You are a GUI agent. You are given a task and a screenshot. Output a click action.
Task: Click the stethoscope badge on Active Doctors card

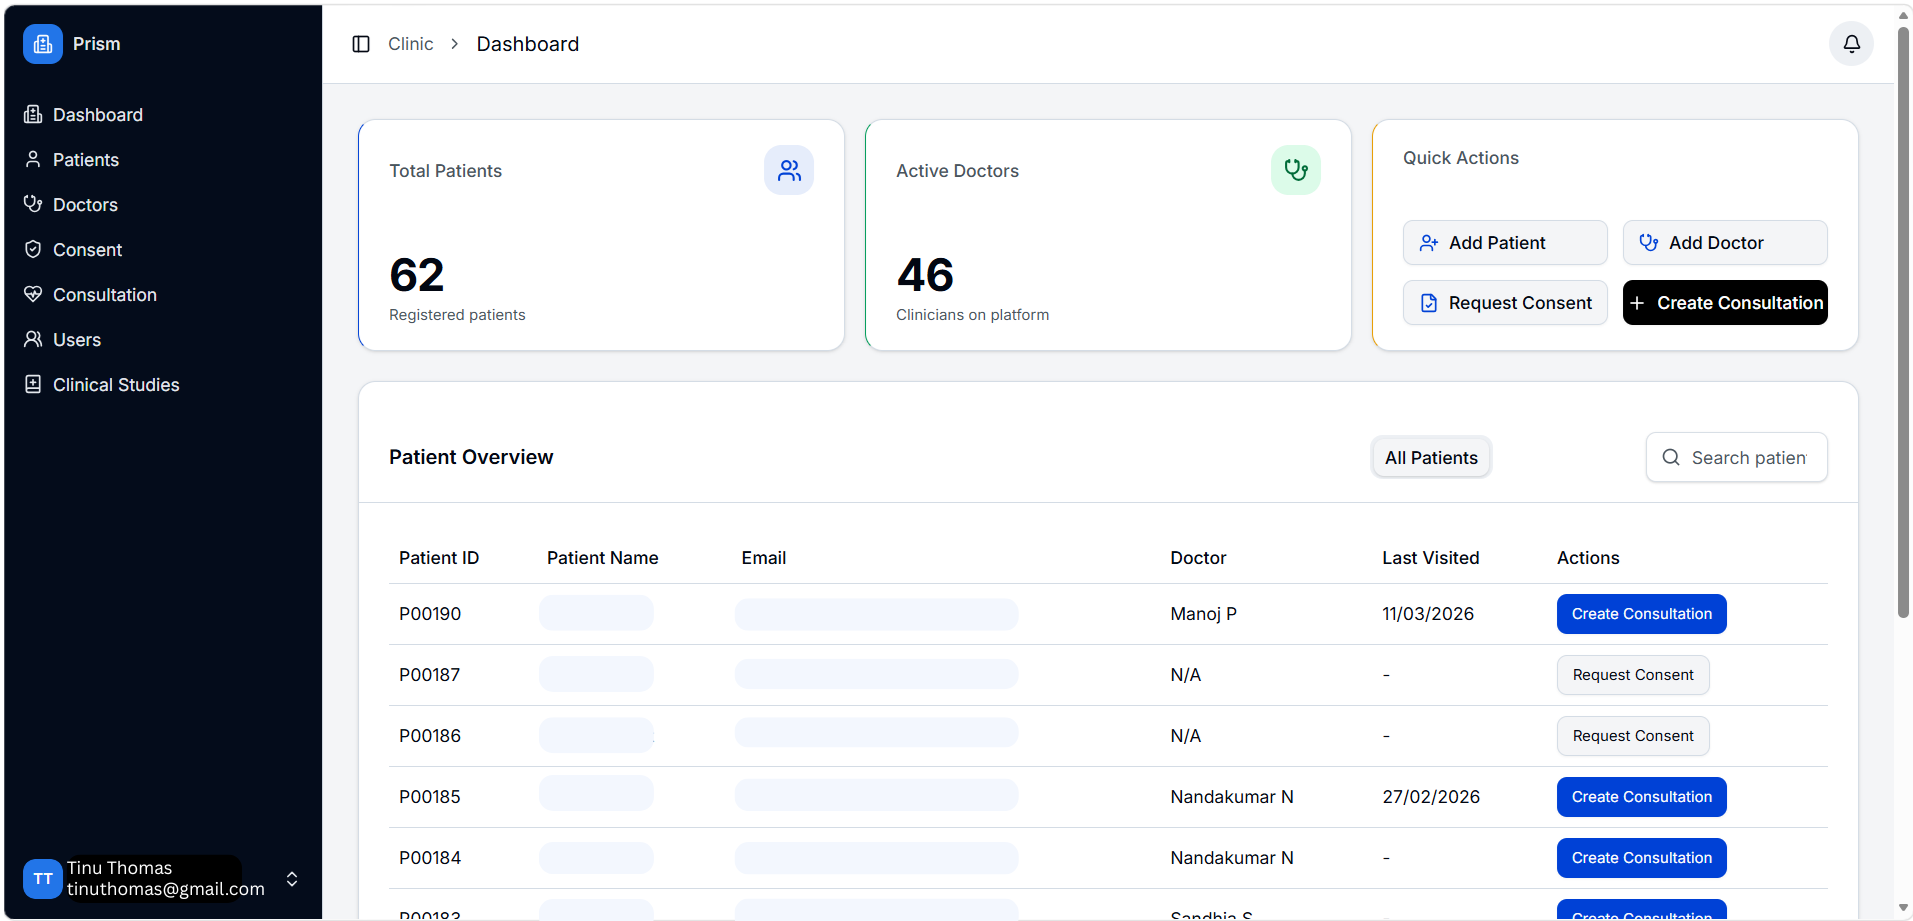(1296, 170)
